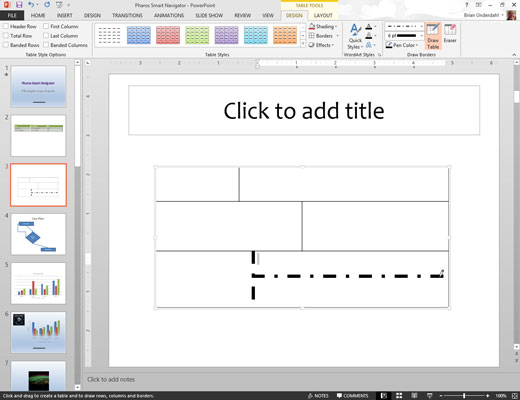Screen dimensions: 520x400
Task: Click the Redo icon in title bar
Action: [x=47, y=5]
